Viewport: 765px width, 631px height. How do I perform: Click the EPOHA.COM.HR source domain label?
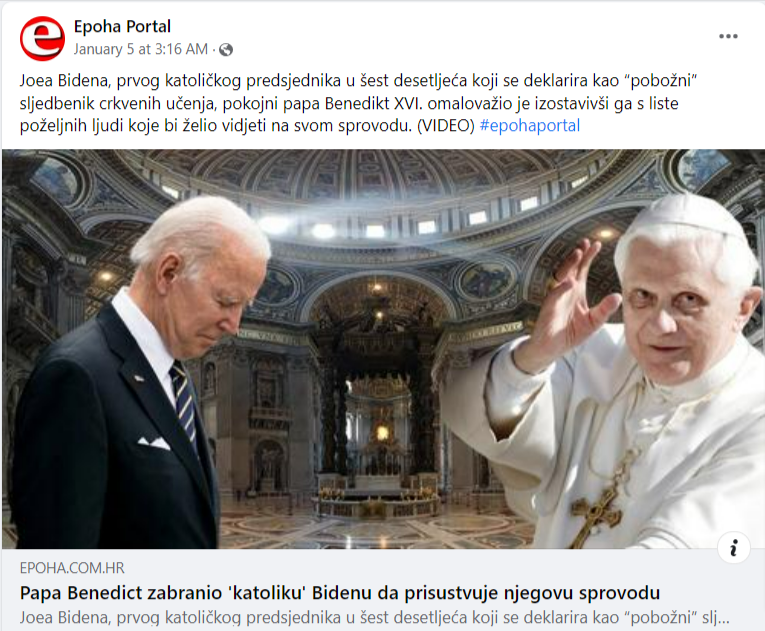pyautogui.click(x=72, y=568)
